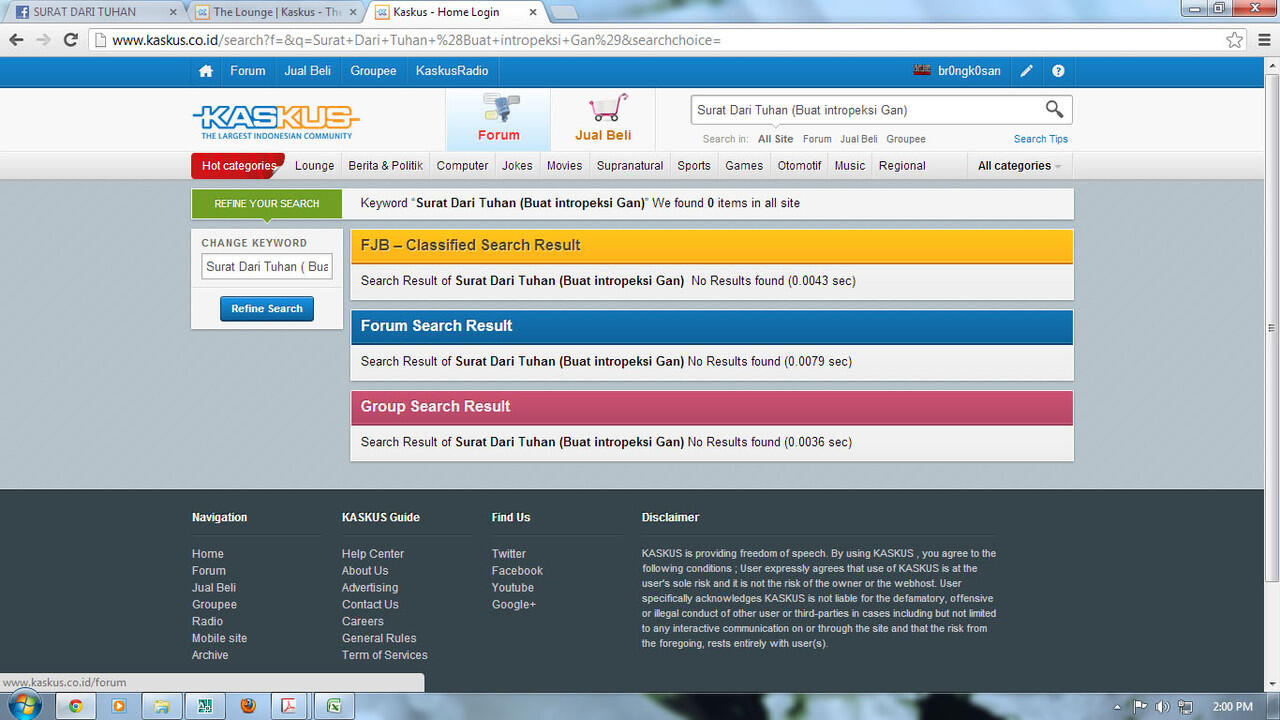Open media player taskbar icon
Viewport: 1280px width, 720px height.
118,706
